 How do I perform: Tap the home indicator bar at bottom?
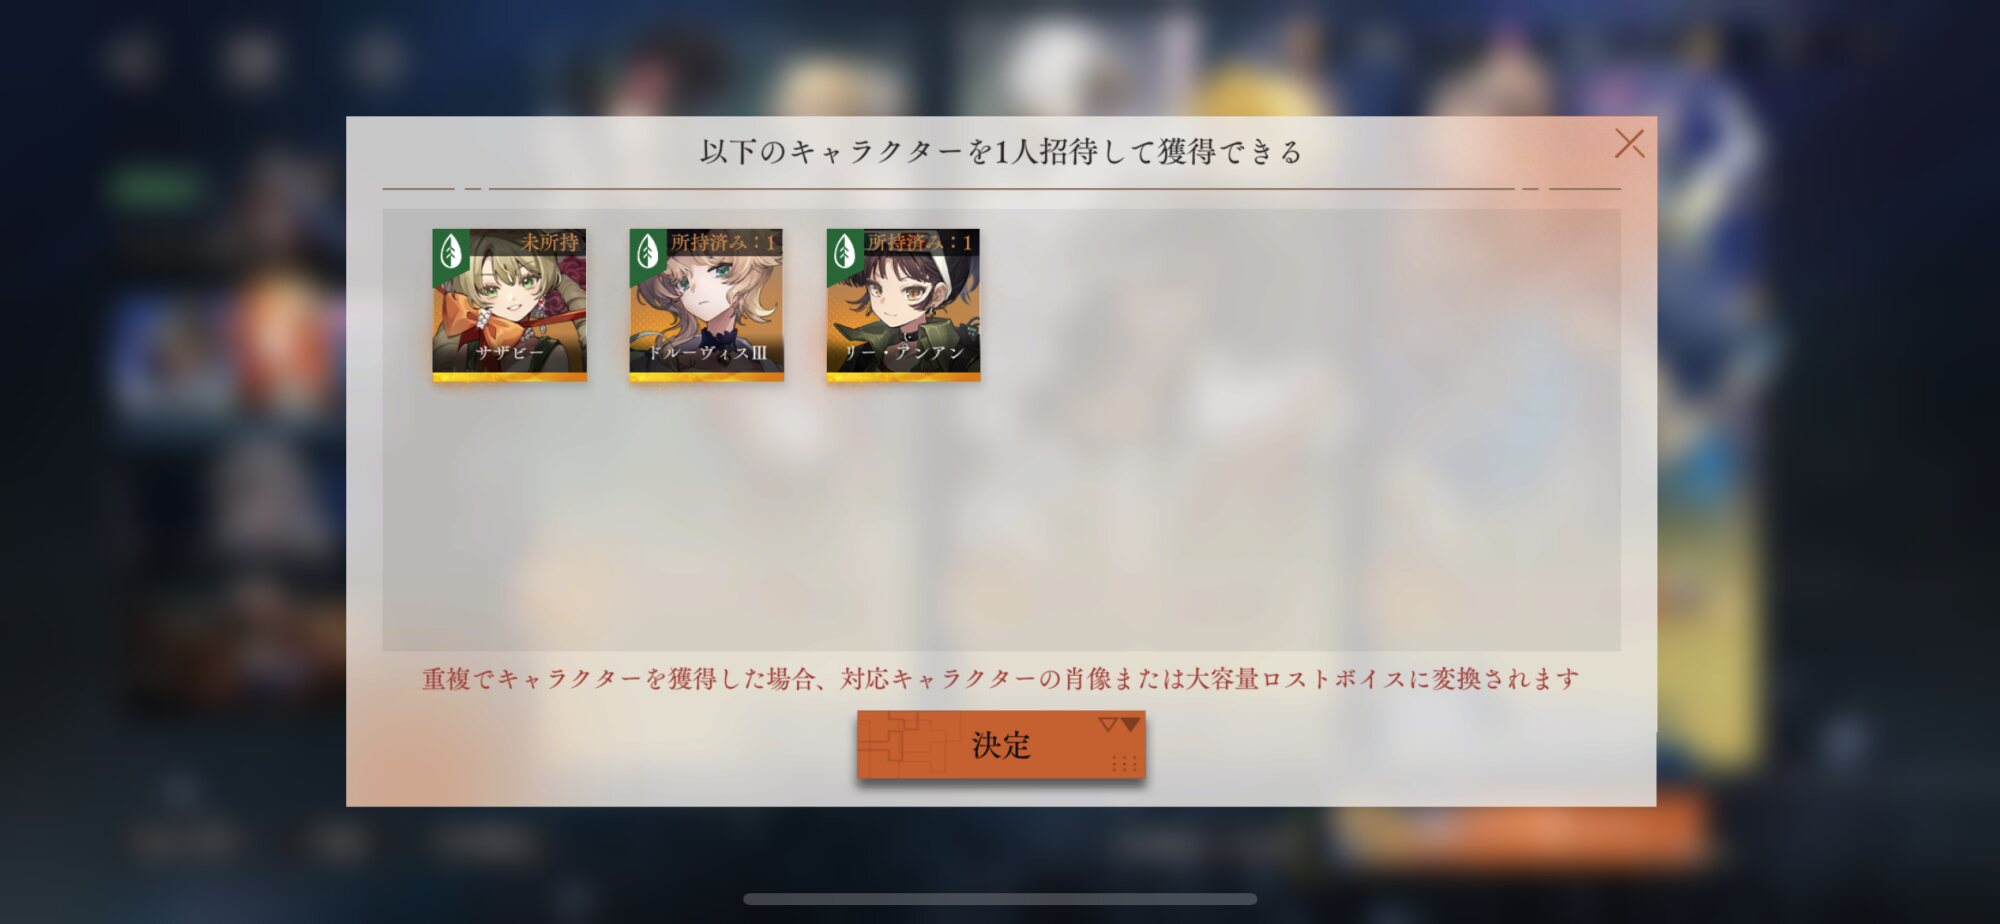[x=1000, y=899]
